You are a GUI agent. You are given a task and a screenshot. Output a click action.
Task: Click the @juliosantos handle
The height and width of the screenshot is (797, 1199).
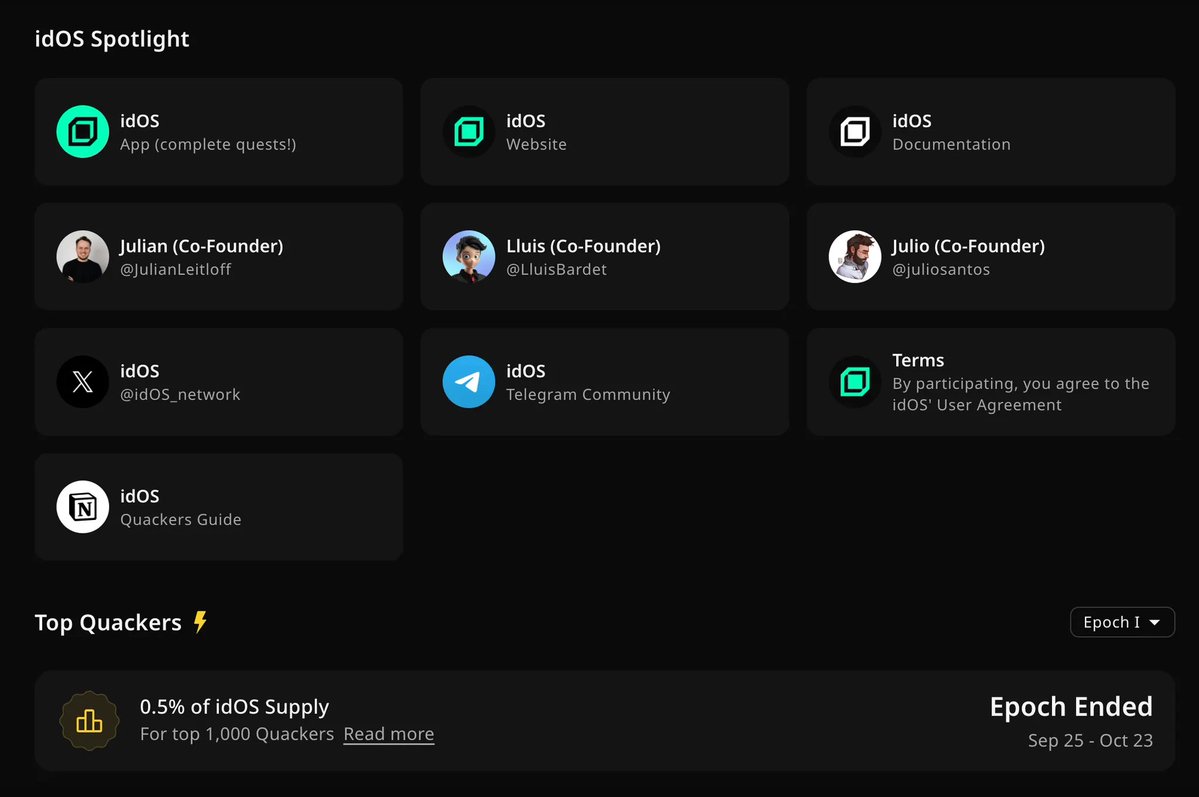941,269
